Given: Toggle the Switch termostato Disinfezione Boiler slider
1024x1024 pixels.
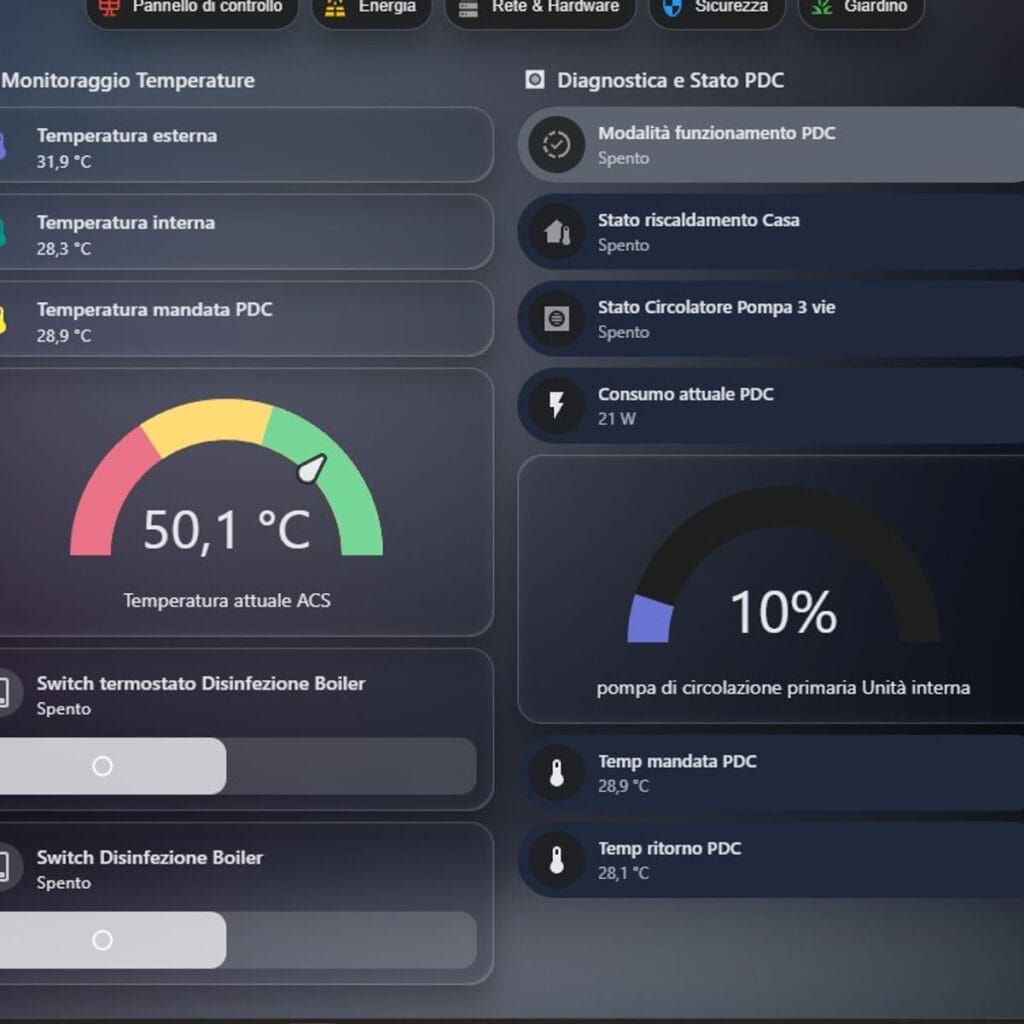Looking at the screenshot, I should click(238, 766).
